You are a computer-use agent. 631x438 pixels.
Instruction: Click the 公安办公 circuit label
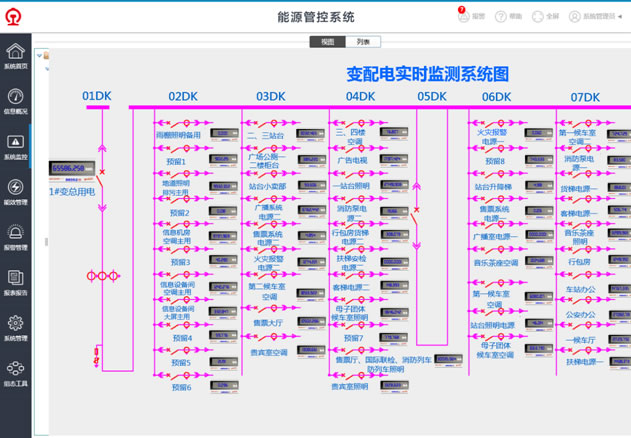[580, 314]
